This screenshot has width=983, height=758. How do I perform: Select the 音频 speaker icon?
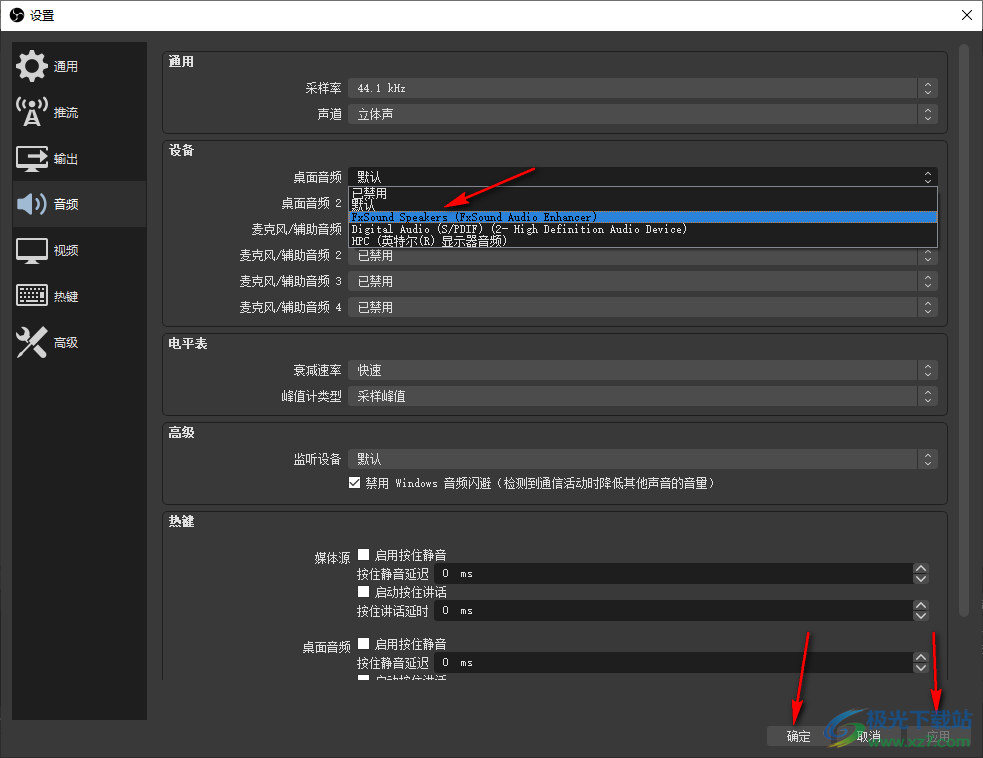point(31,204)
